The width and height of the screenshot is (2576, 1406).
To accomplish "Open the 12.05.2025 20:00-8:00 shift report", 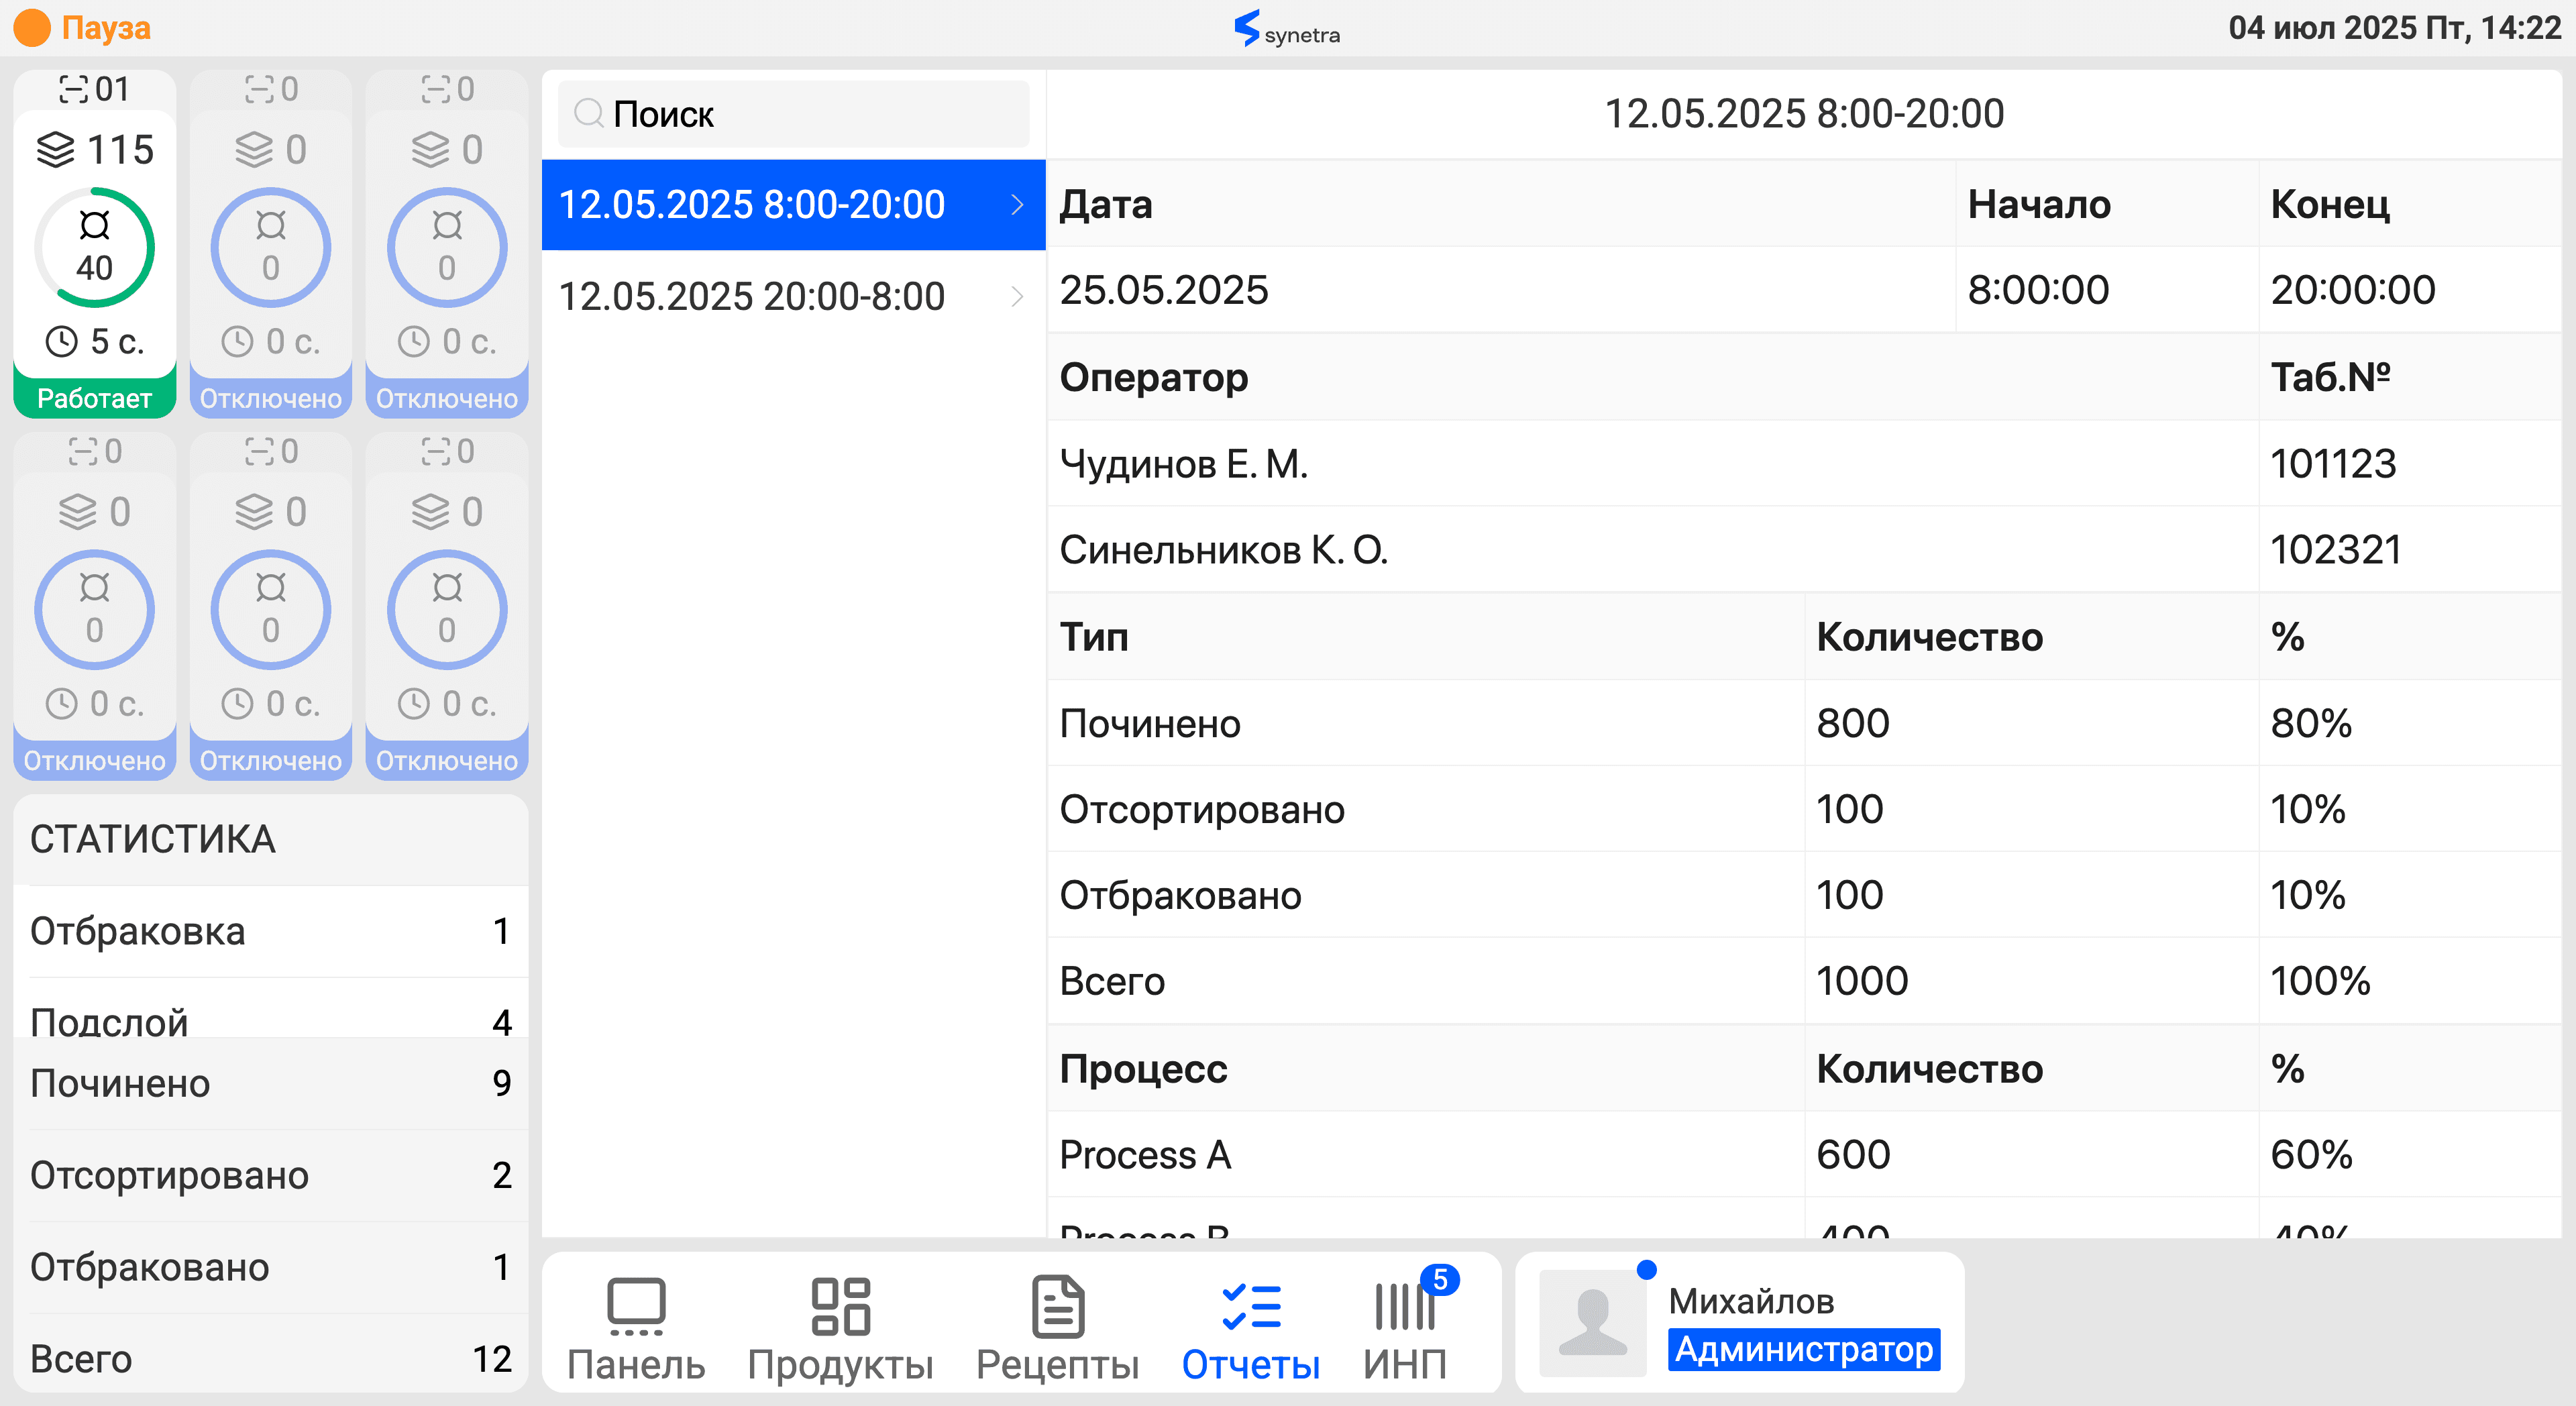I will pyautogui.click(x=751, y=296).
